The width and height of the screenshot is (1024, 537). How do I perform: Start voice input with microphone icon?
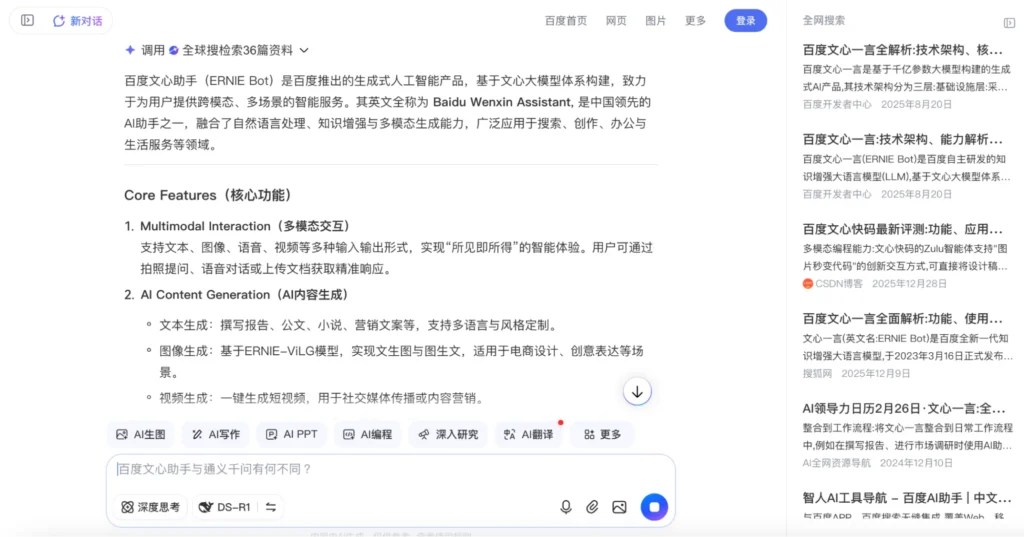566,507
